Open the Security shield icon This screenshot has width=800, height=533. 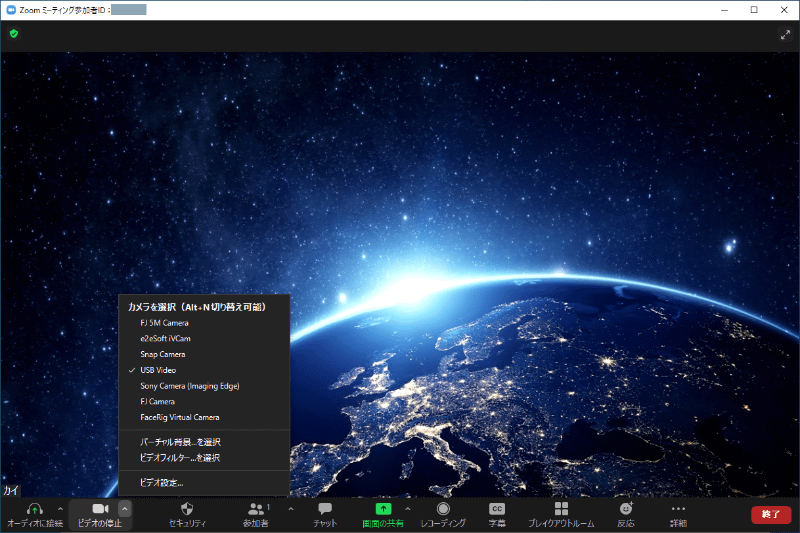pos(187,509)
